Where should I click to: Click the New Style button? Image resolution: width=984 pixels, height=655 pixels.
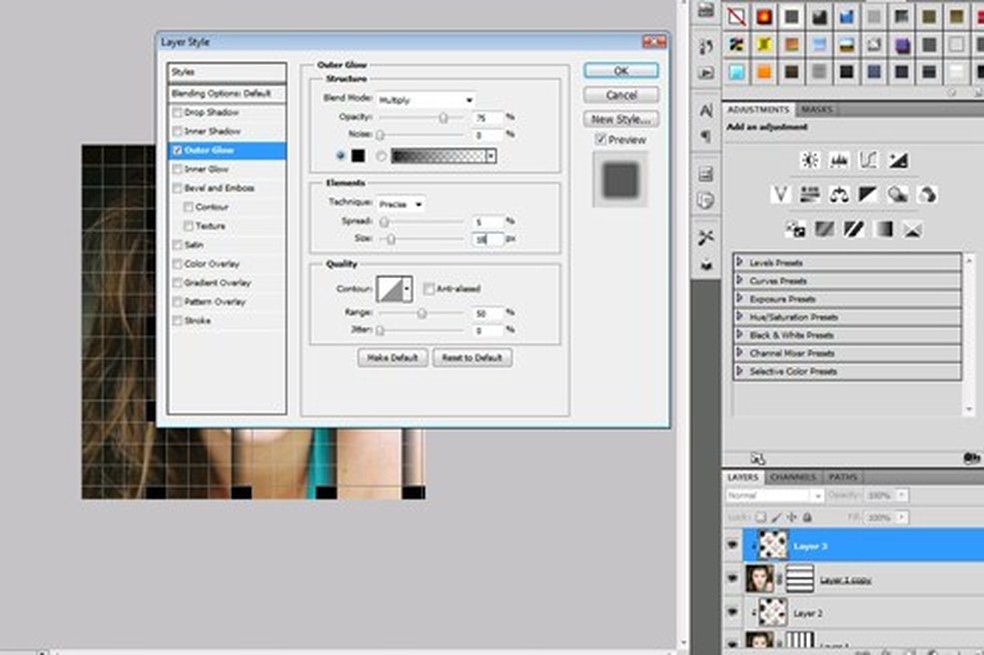(x=621, y=119)
